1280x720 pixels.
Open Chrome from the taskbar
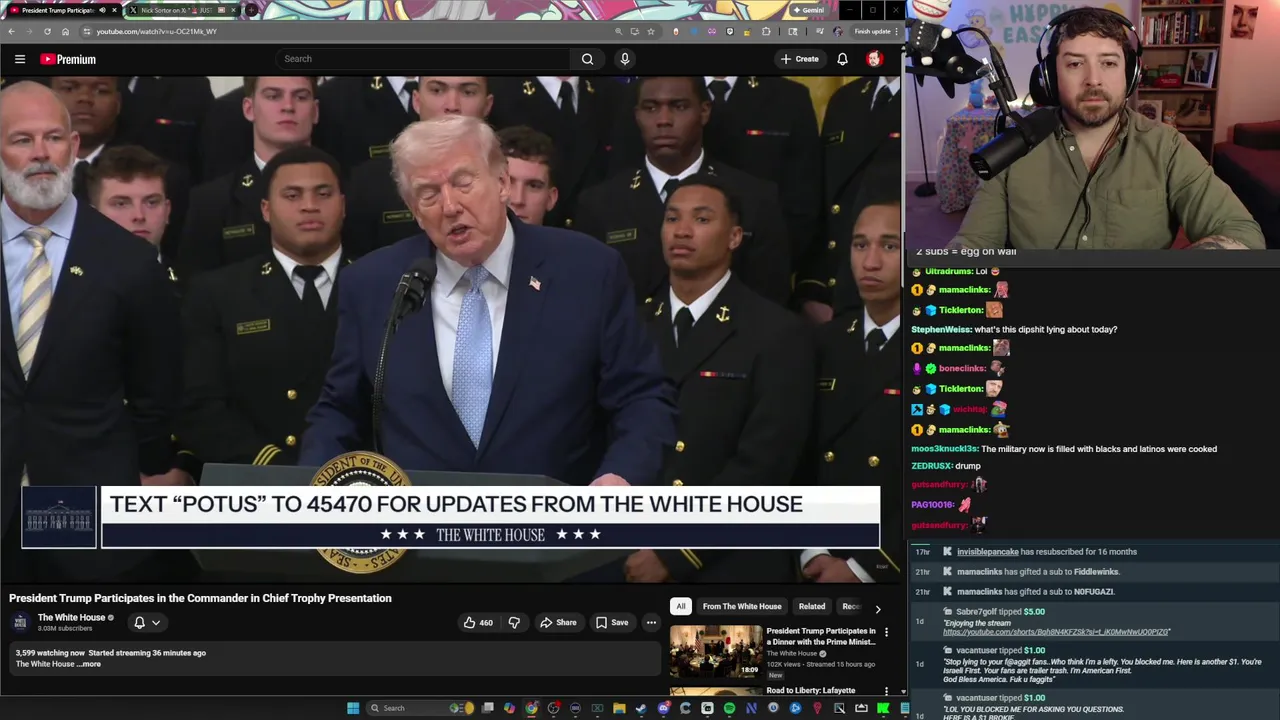tap(531, 708)
